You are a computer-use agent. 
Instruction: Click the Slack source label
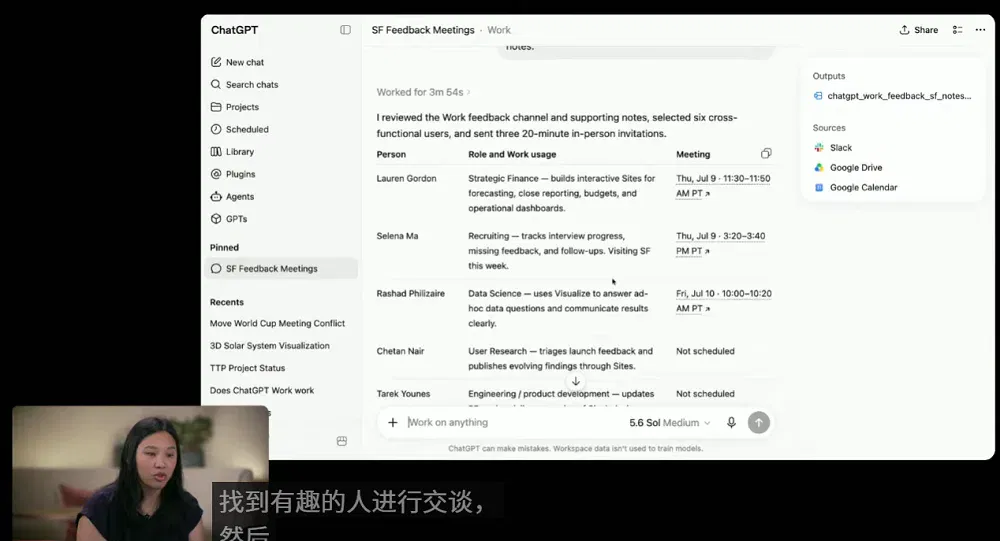click(x=841, y=147)
